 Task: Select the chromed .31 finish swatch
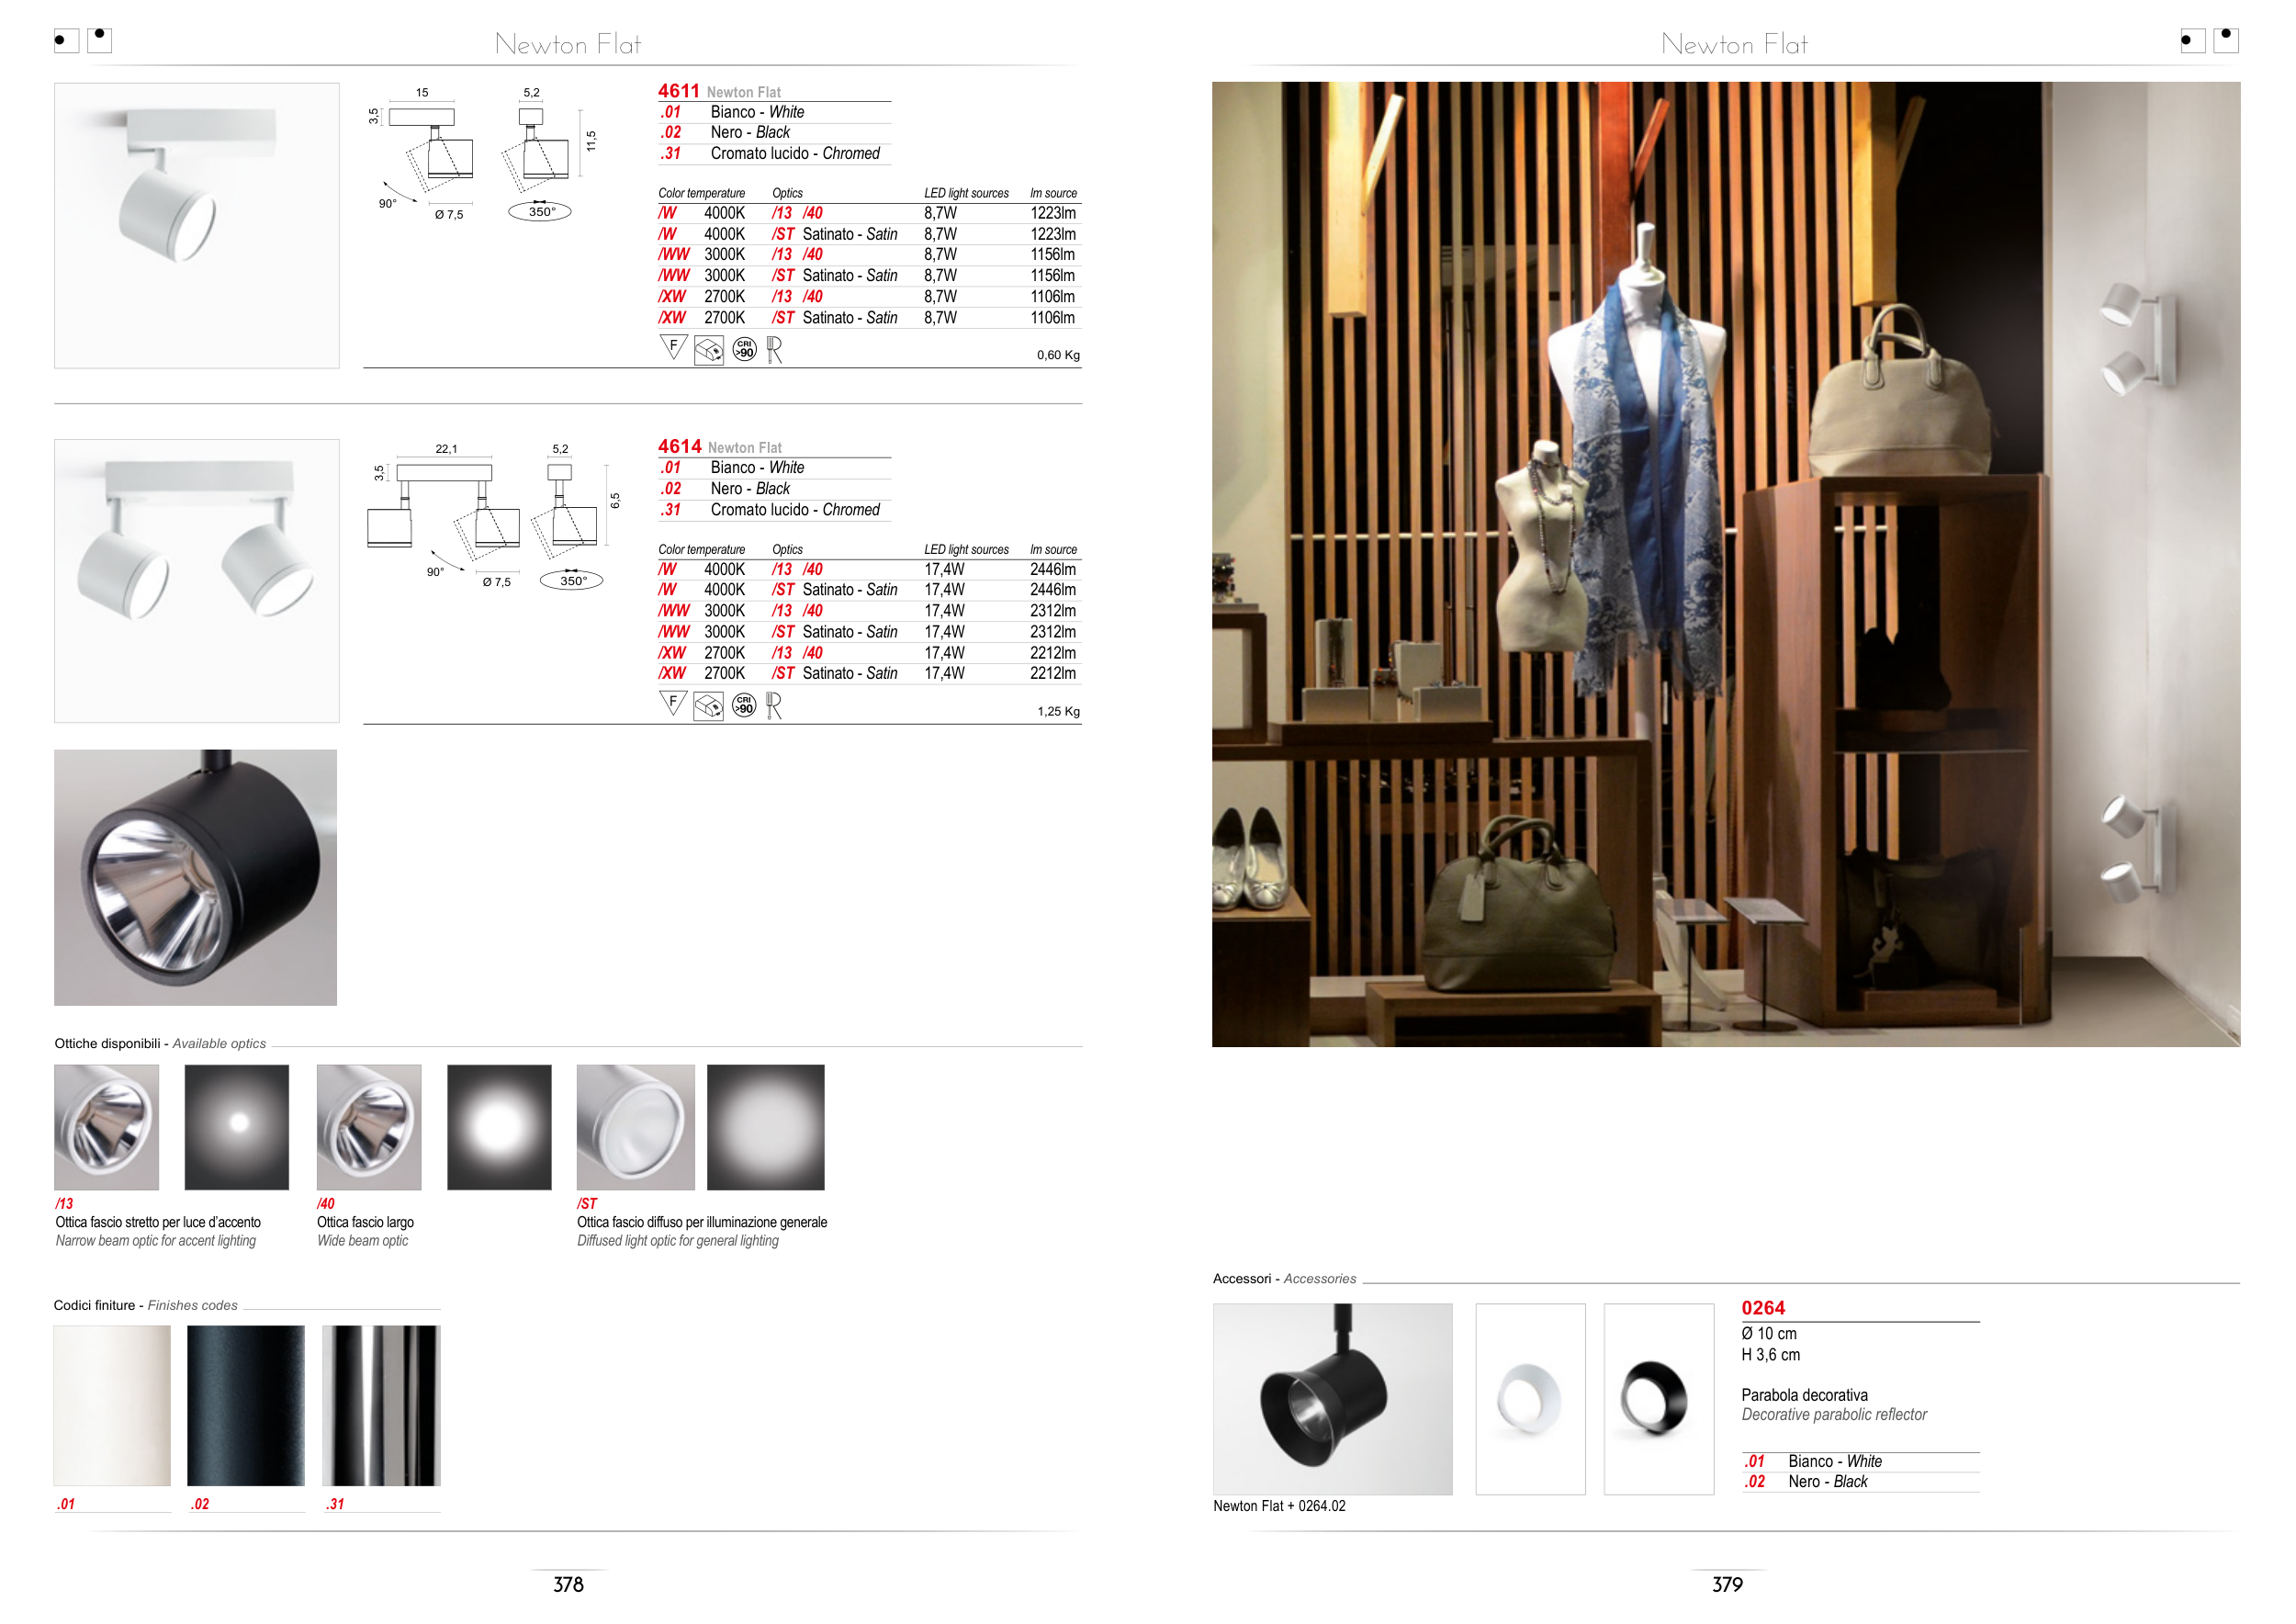click(381, 1405)
